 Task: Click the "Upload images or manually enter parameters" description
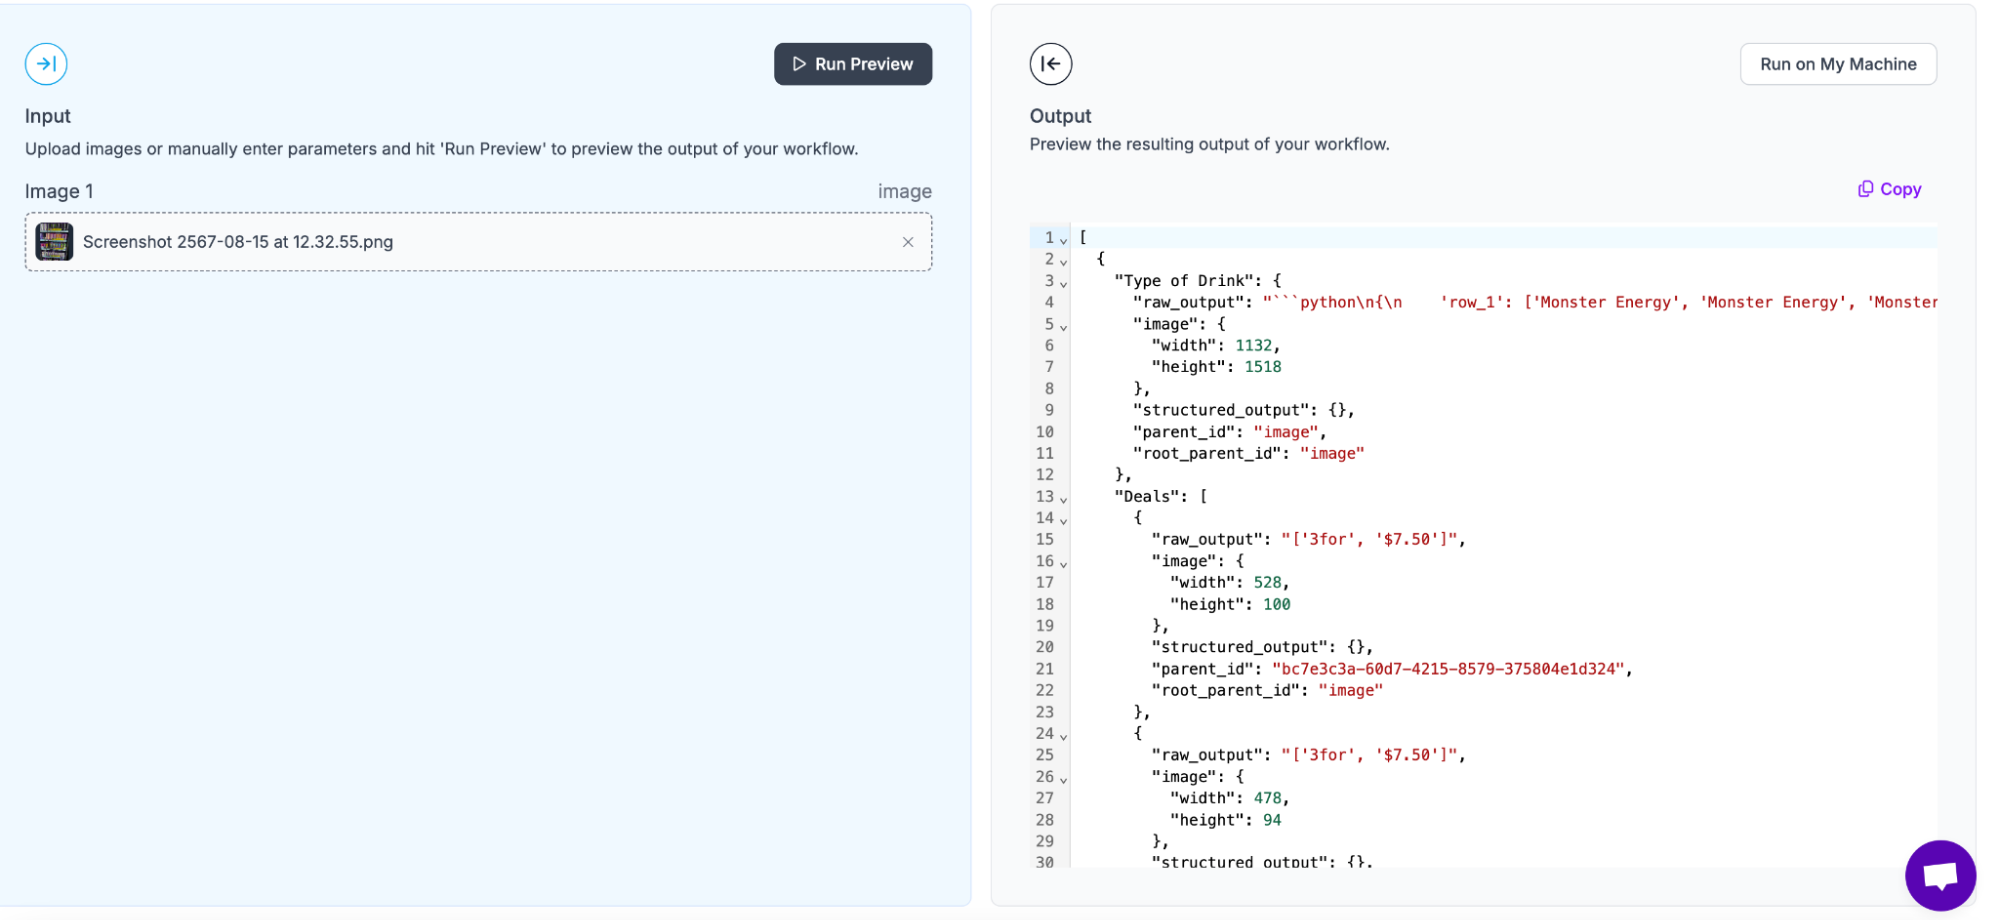[441, 149]
